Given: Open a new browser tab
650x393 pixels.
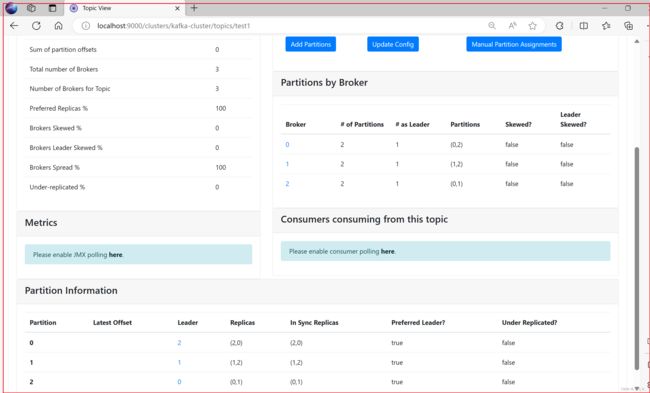Looking at the screenshot, I should point(194,8).
